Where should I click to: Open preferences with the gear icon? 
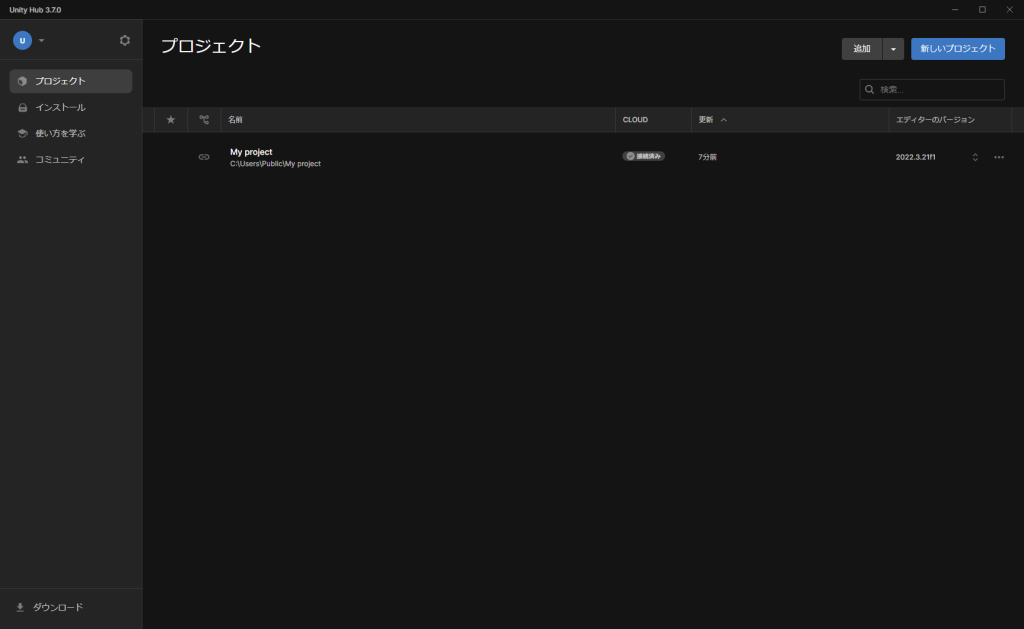click(x=125, y=40)
